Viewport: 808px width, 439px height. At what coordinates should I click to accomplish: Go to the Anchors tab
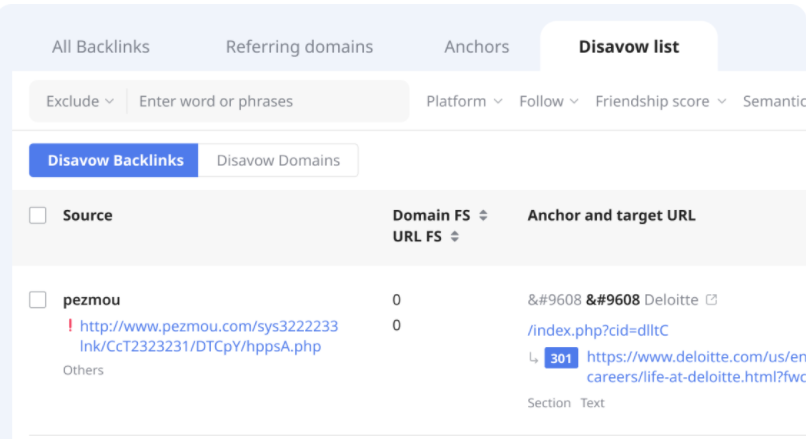click(476, 47)
